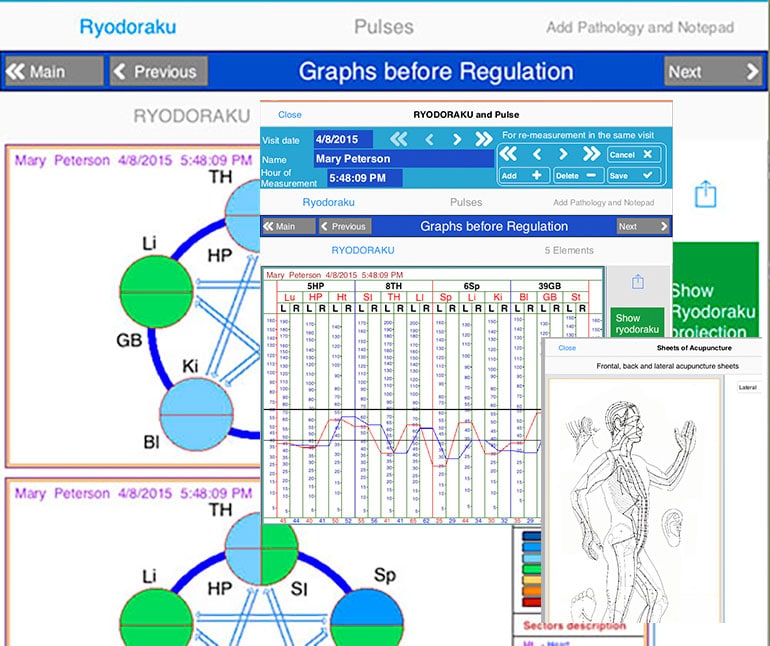Go back with large Previous button
Viewport: 770px width, 646px height.
tap(157, 71)
